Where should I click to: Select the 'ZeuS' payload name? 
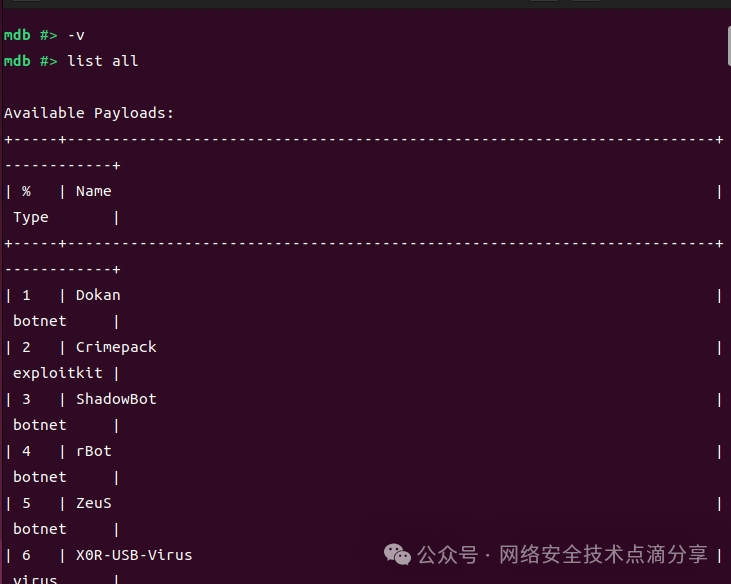(94, 503)
